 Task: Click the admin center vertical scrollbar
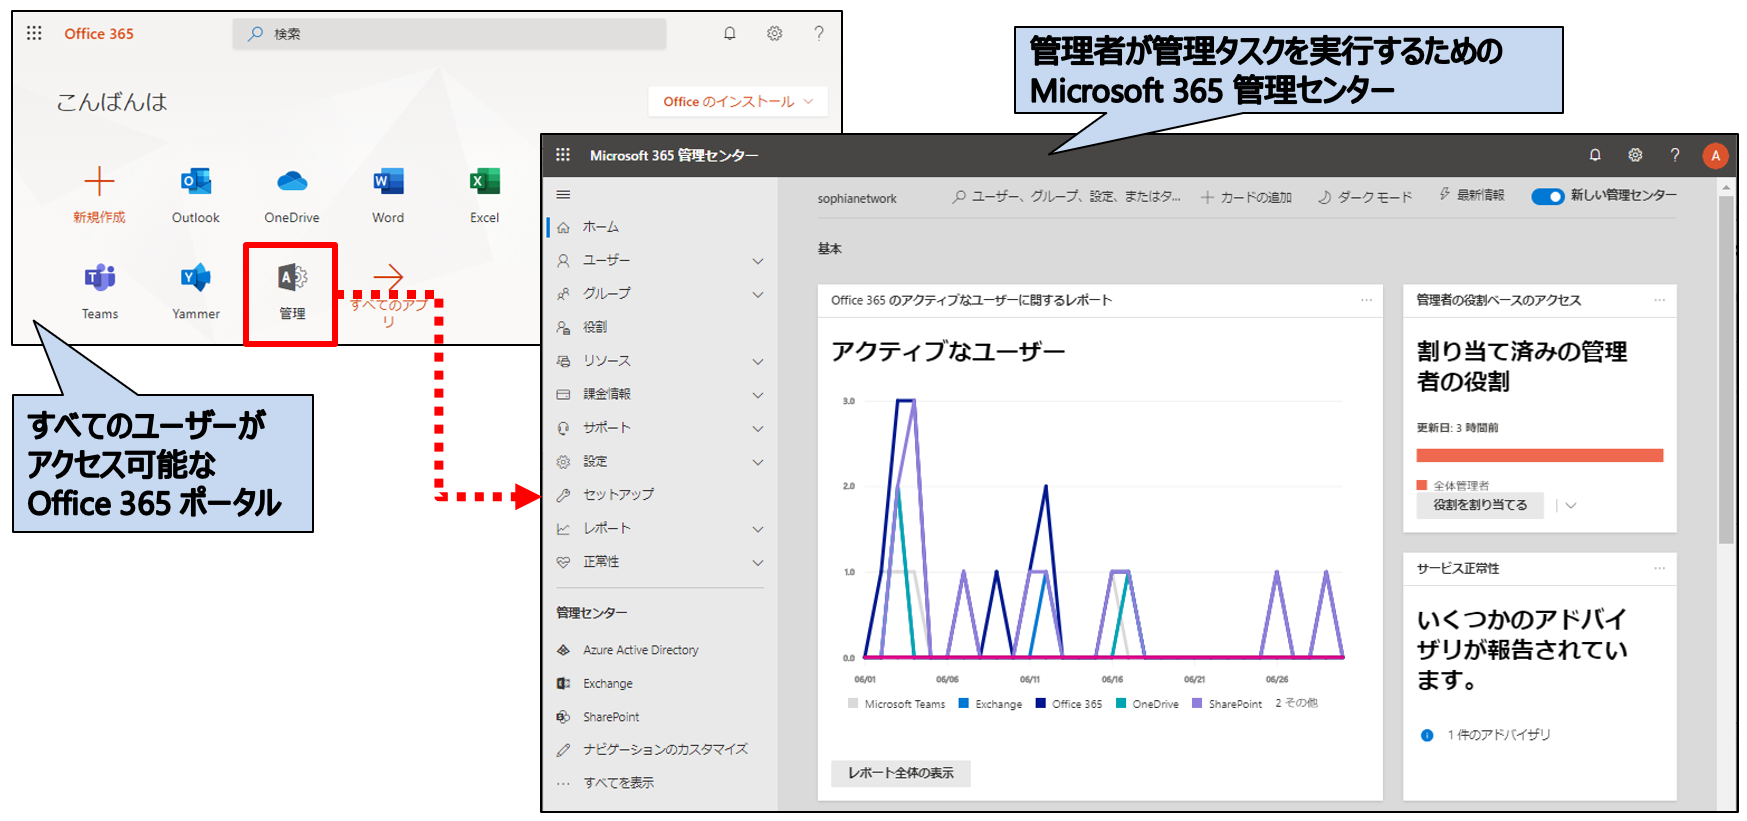[x=1727, y=370]
